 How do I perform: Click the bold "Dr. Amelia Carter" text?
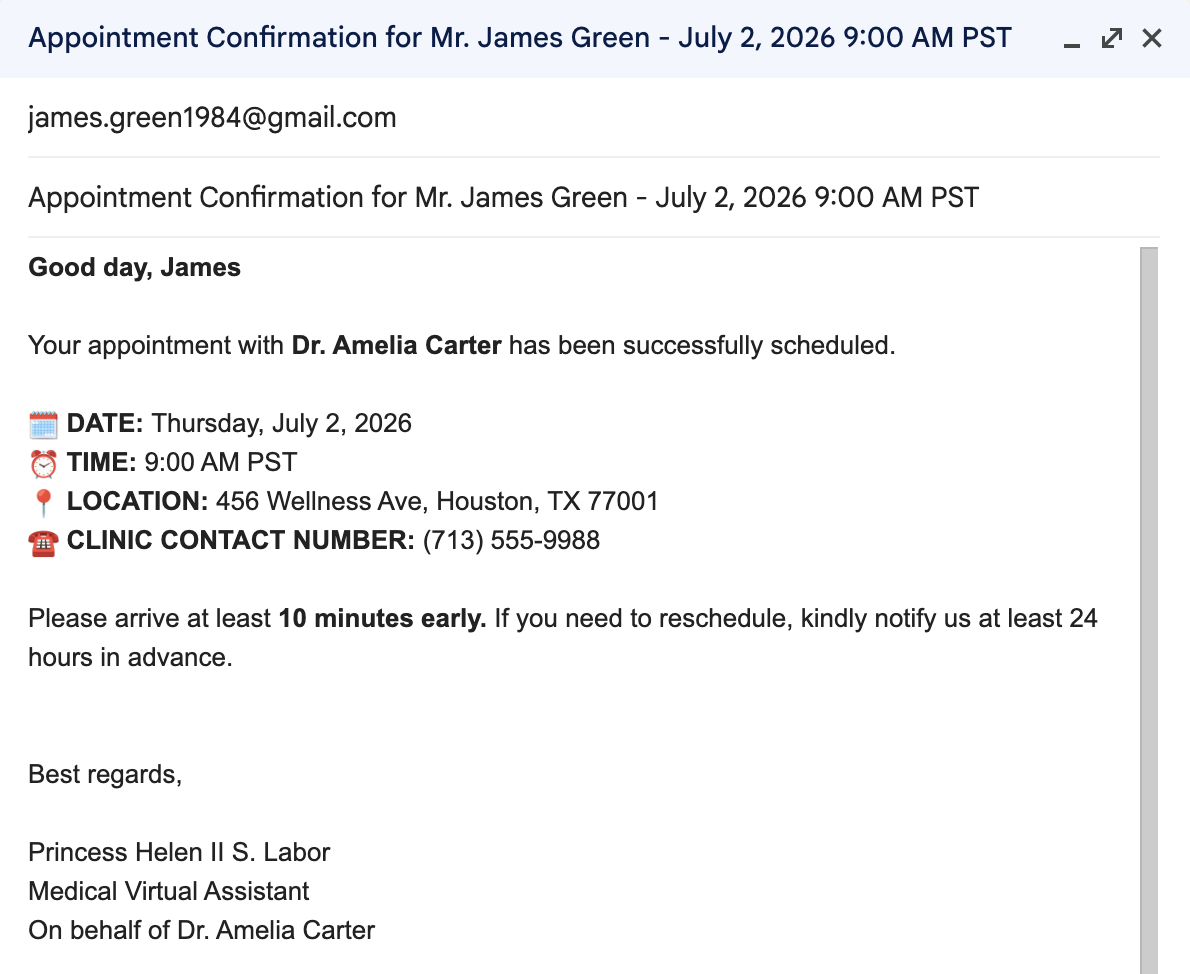click(x=396, y=345)
